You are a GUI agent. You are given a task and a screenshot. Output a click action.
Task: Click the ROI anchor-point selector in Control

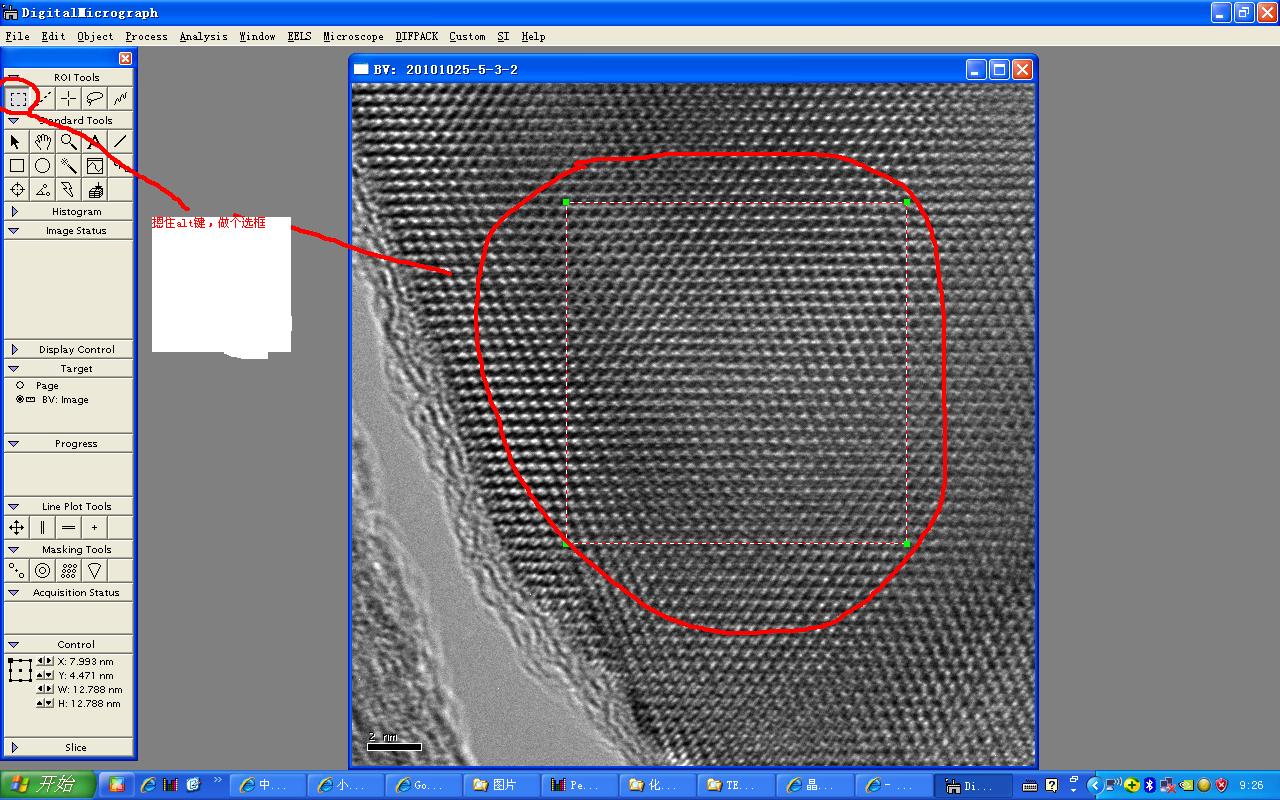click(x=20, y=670)
